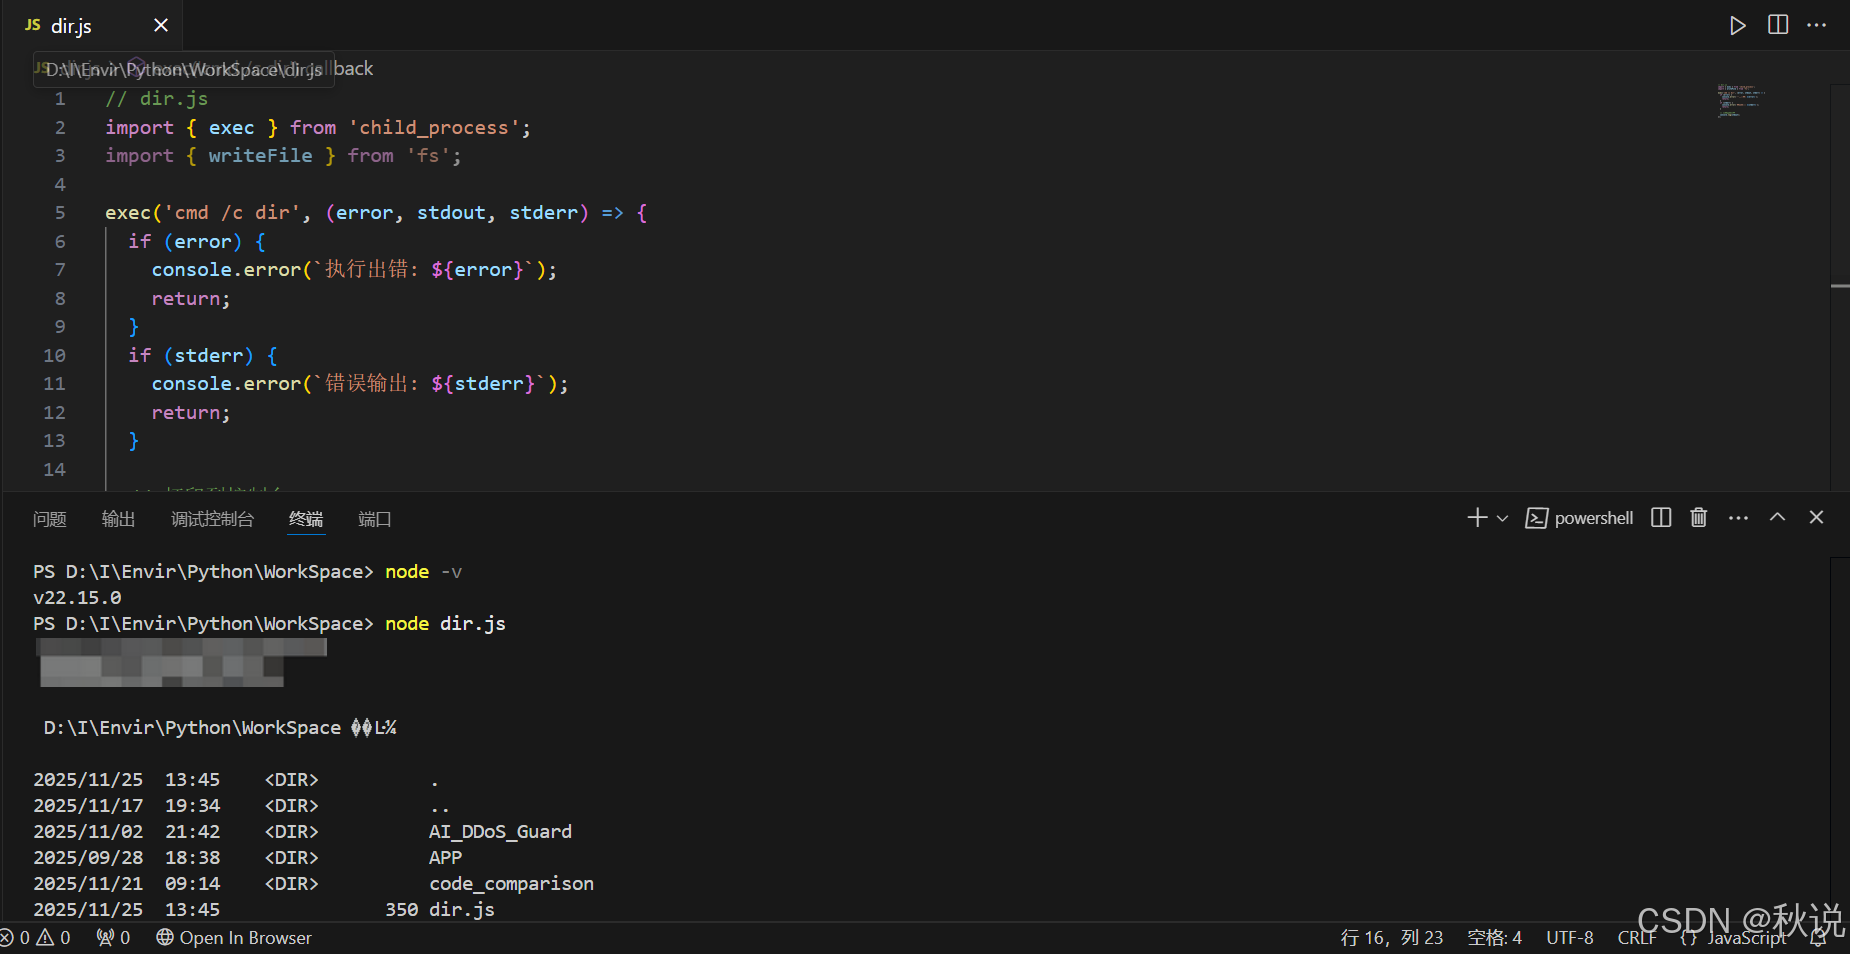Close the dir.js editor tab
The image size is (1850, 954).
pos(161,25)
